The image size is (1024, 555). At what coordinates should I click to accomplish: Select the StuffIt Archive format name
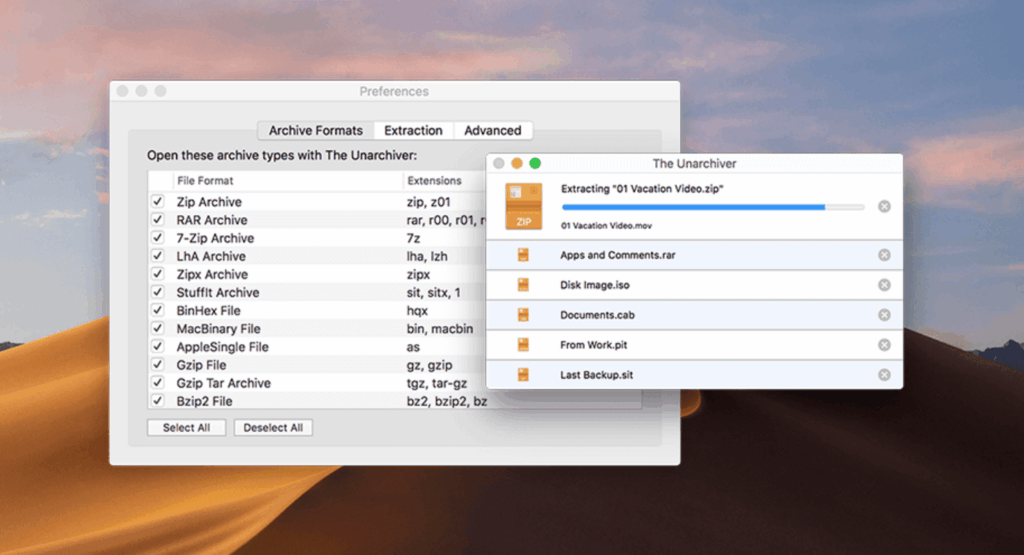217,293
